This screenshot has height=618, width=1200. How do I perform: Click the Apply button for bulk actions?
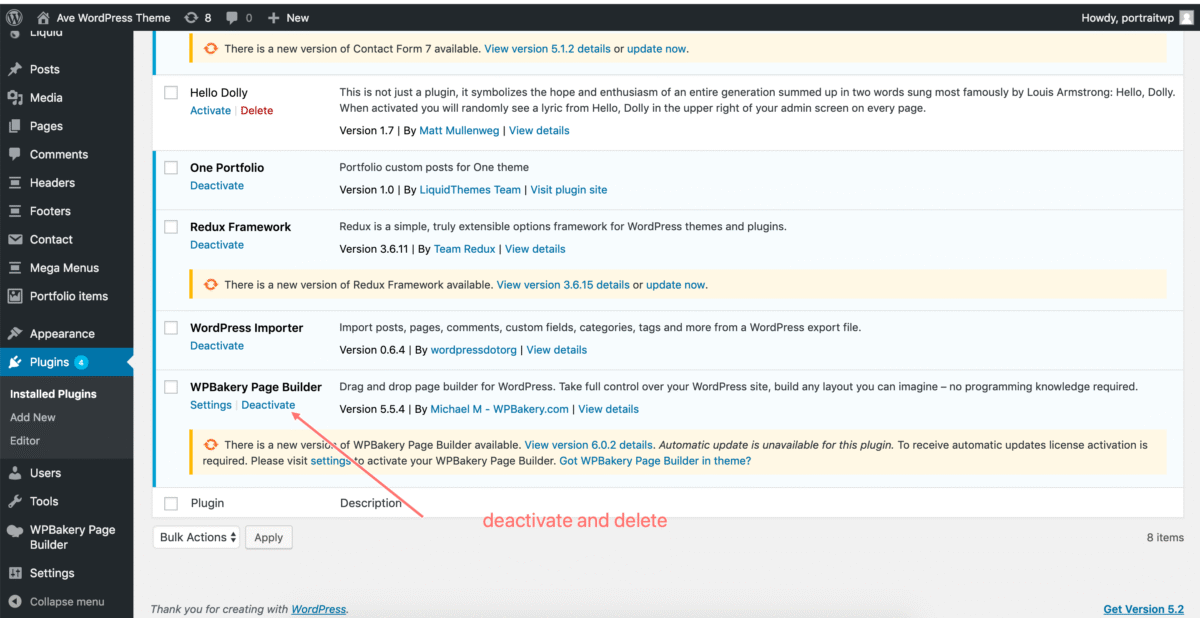pos(268,537)
